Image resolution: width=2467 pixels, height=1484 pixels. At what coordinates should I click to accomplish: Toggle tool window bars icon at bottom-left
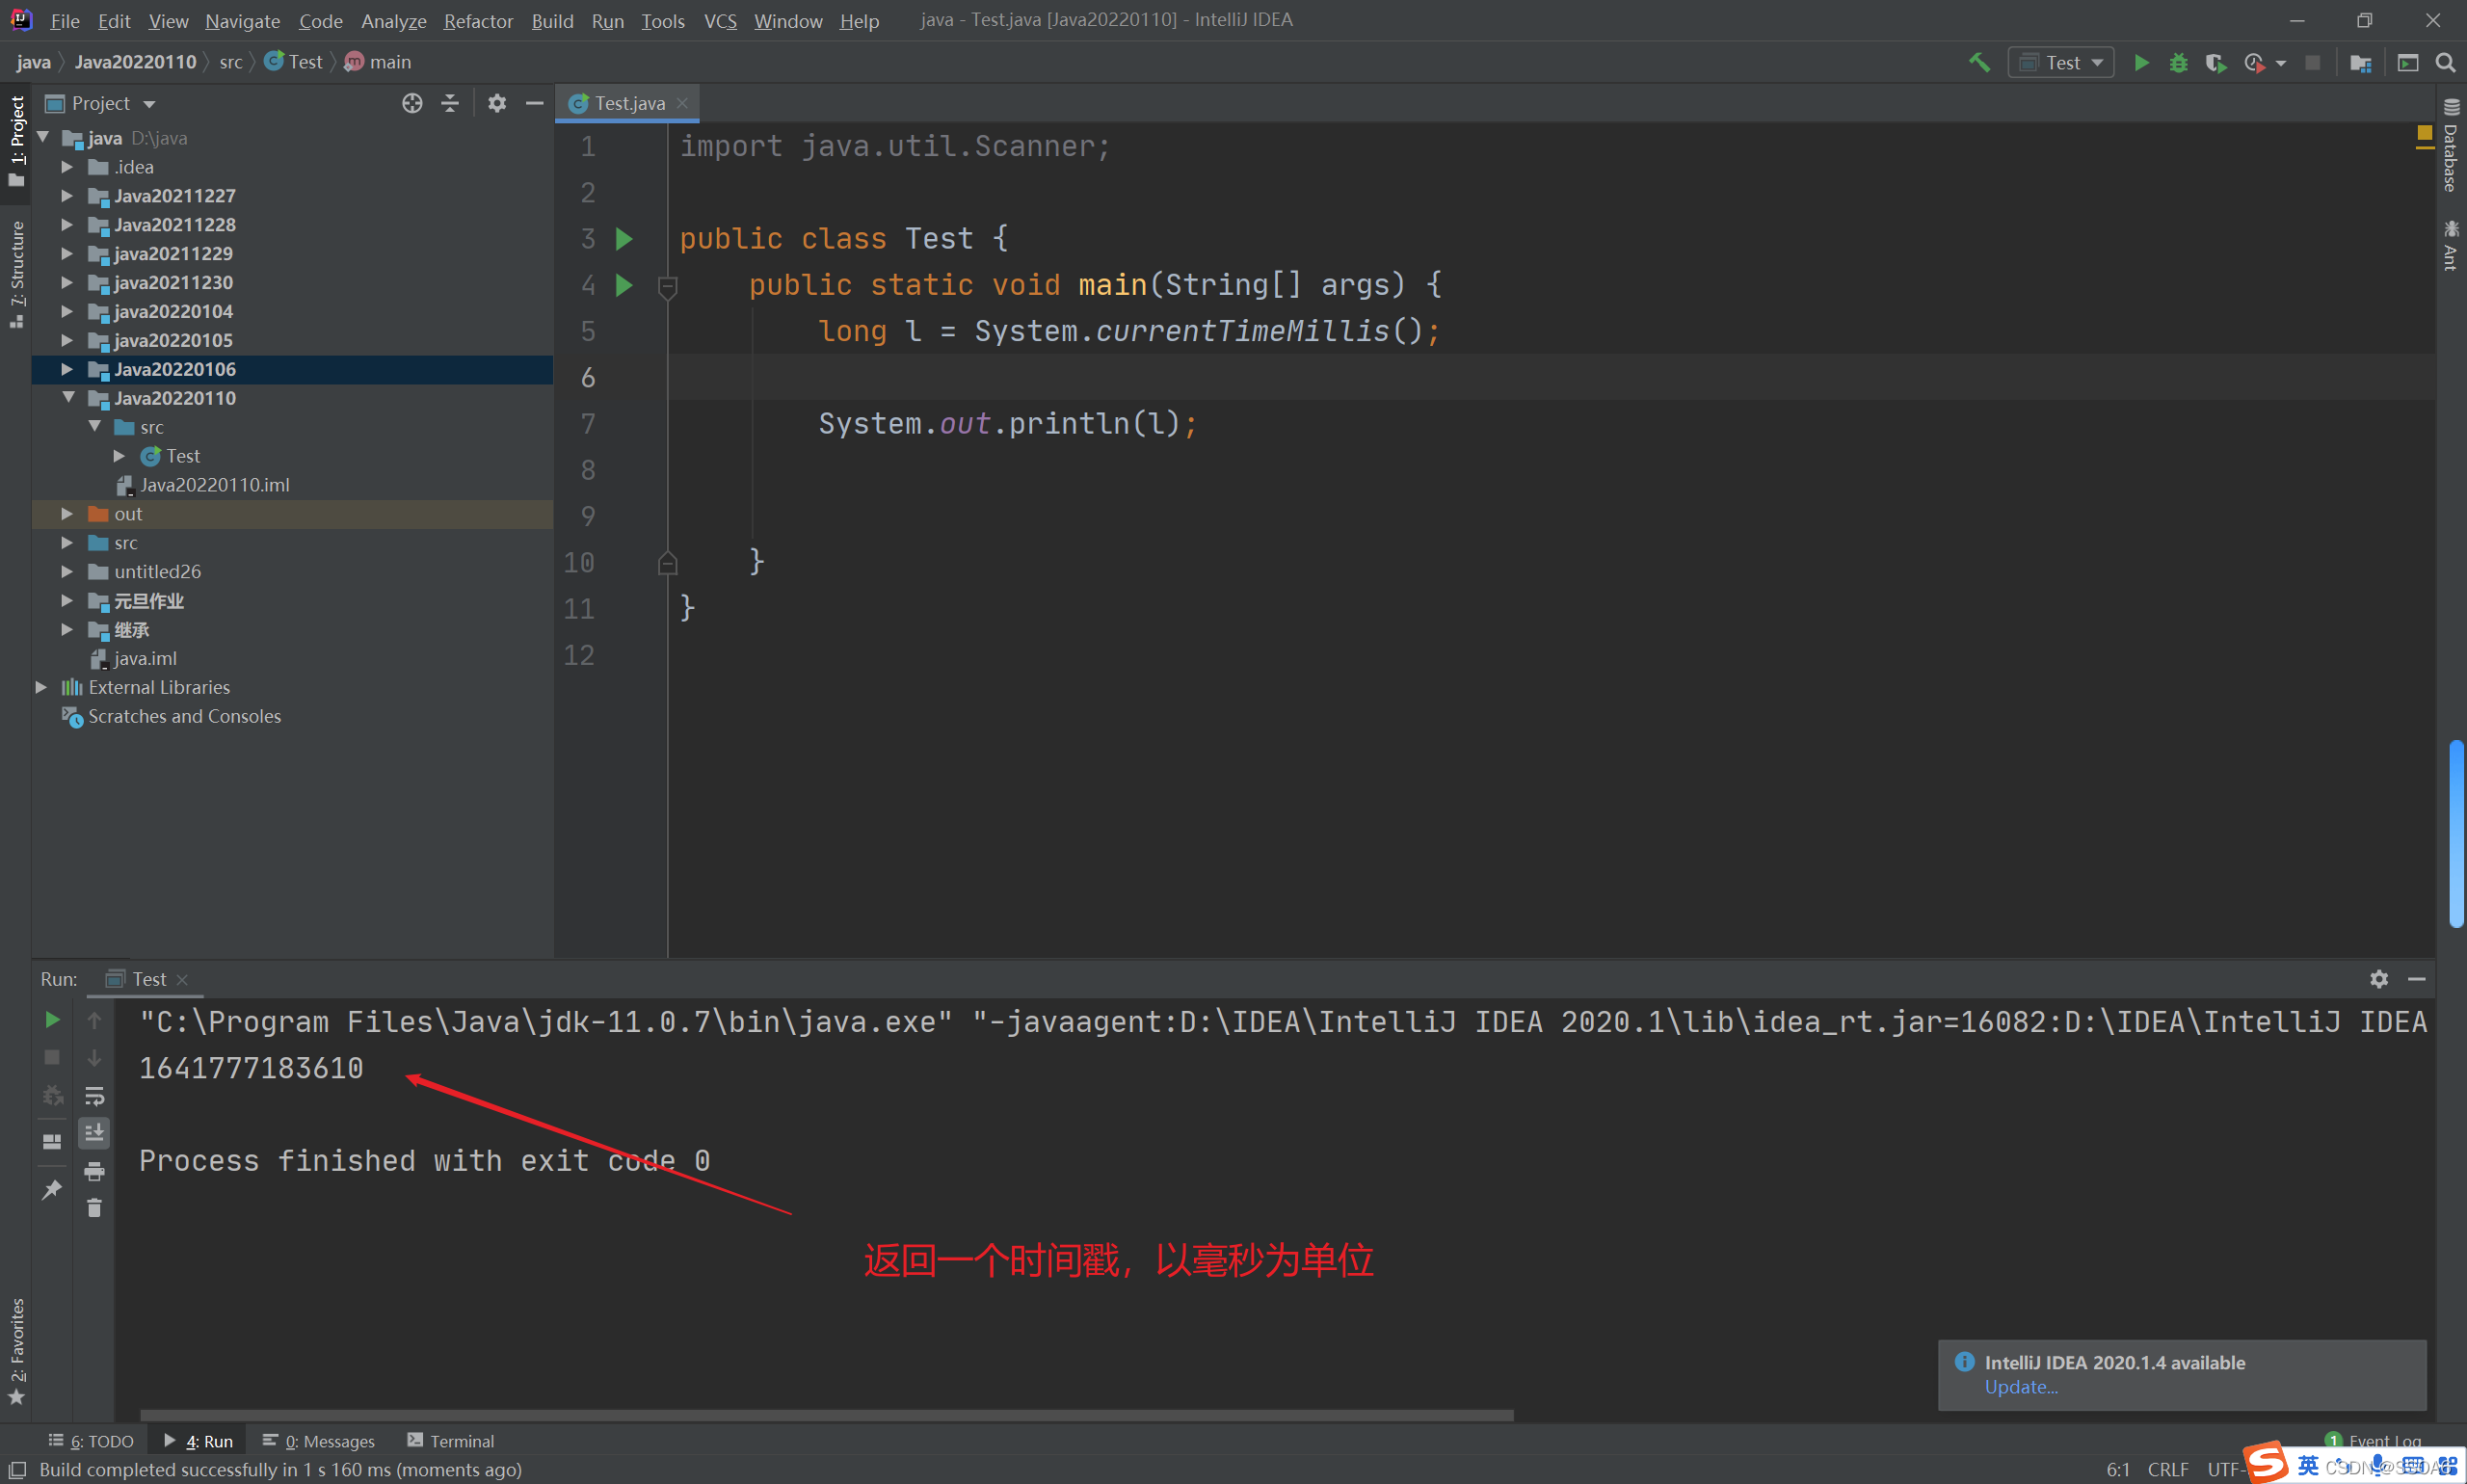[17, 1469]
